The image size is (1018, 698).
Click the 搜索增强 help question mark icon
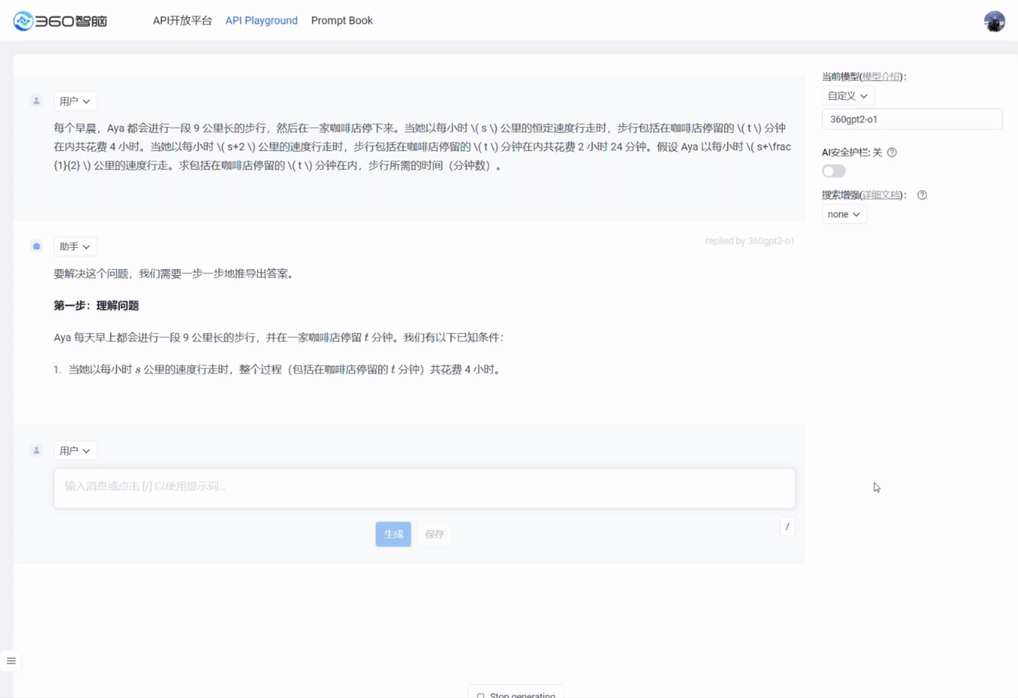click(920, 194)
